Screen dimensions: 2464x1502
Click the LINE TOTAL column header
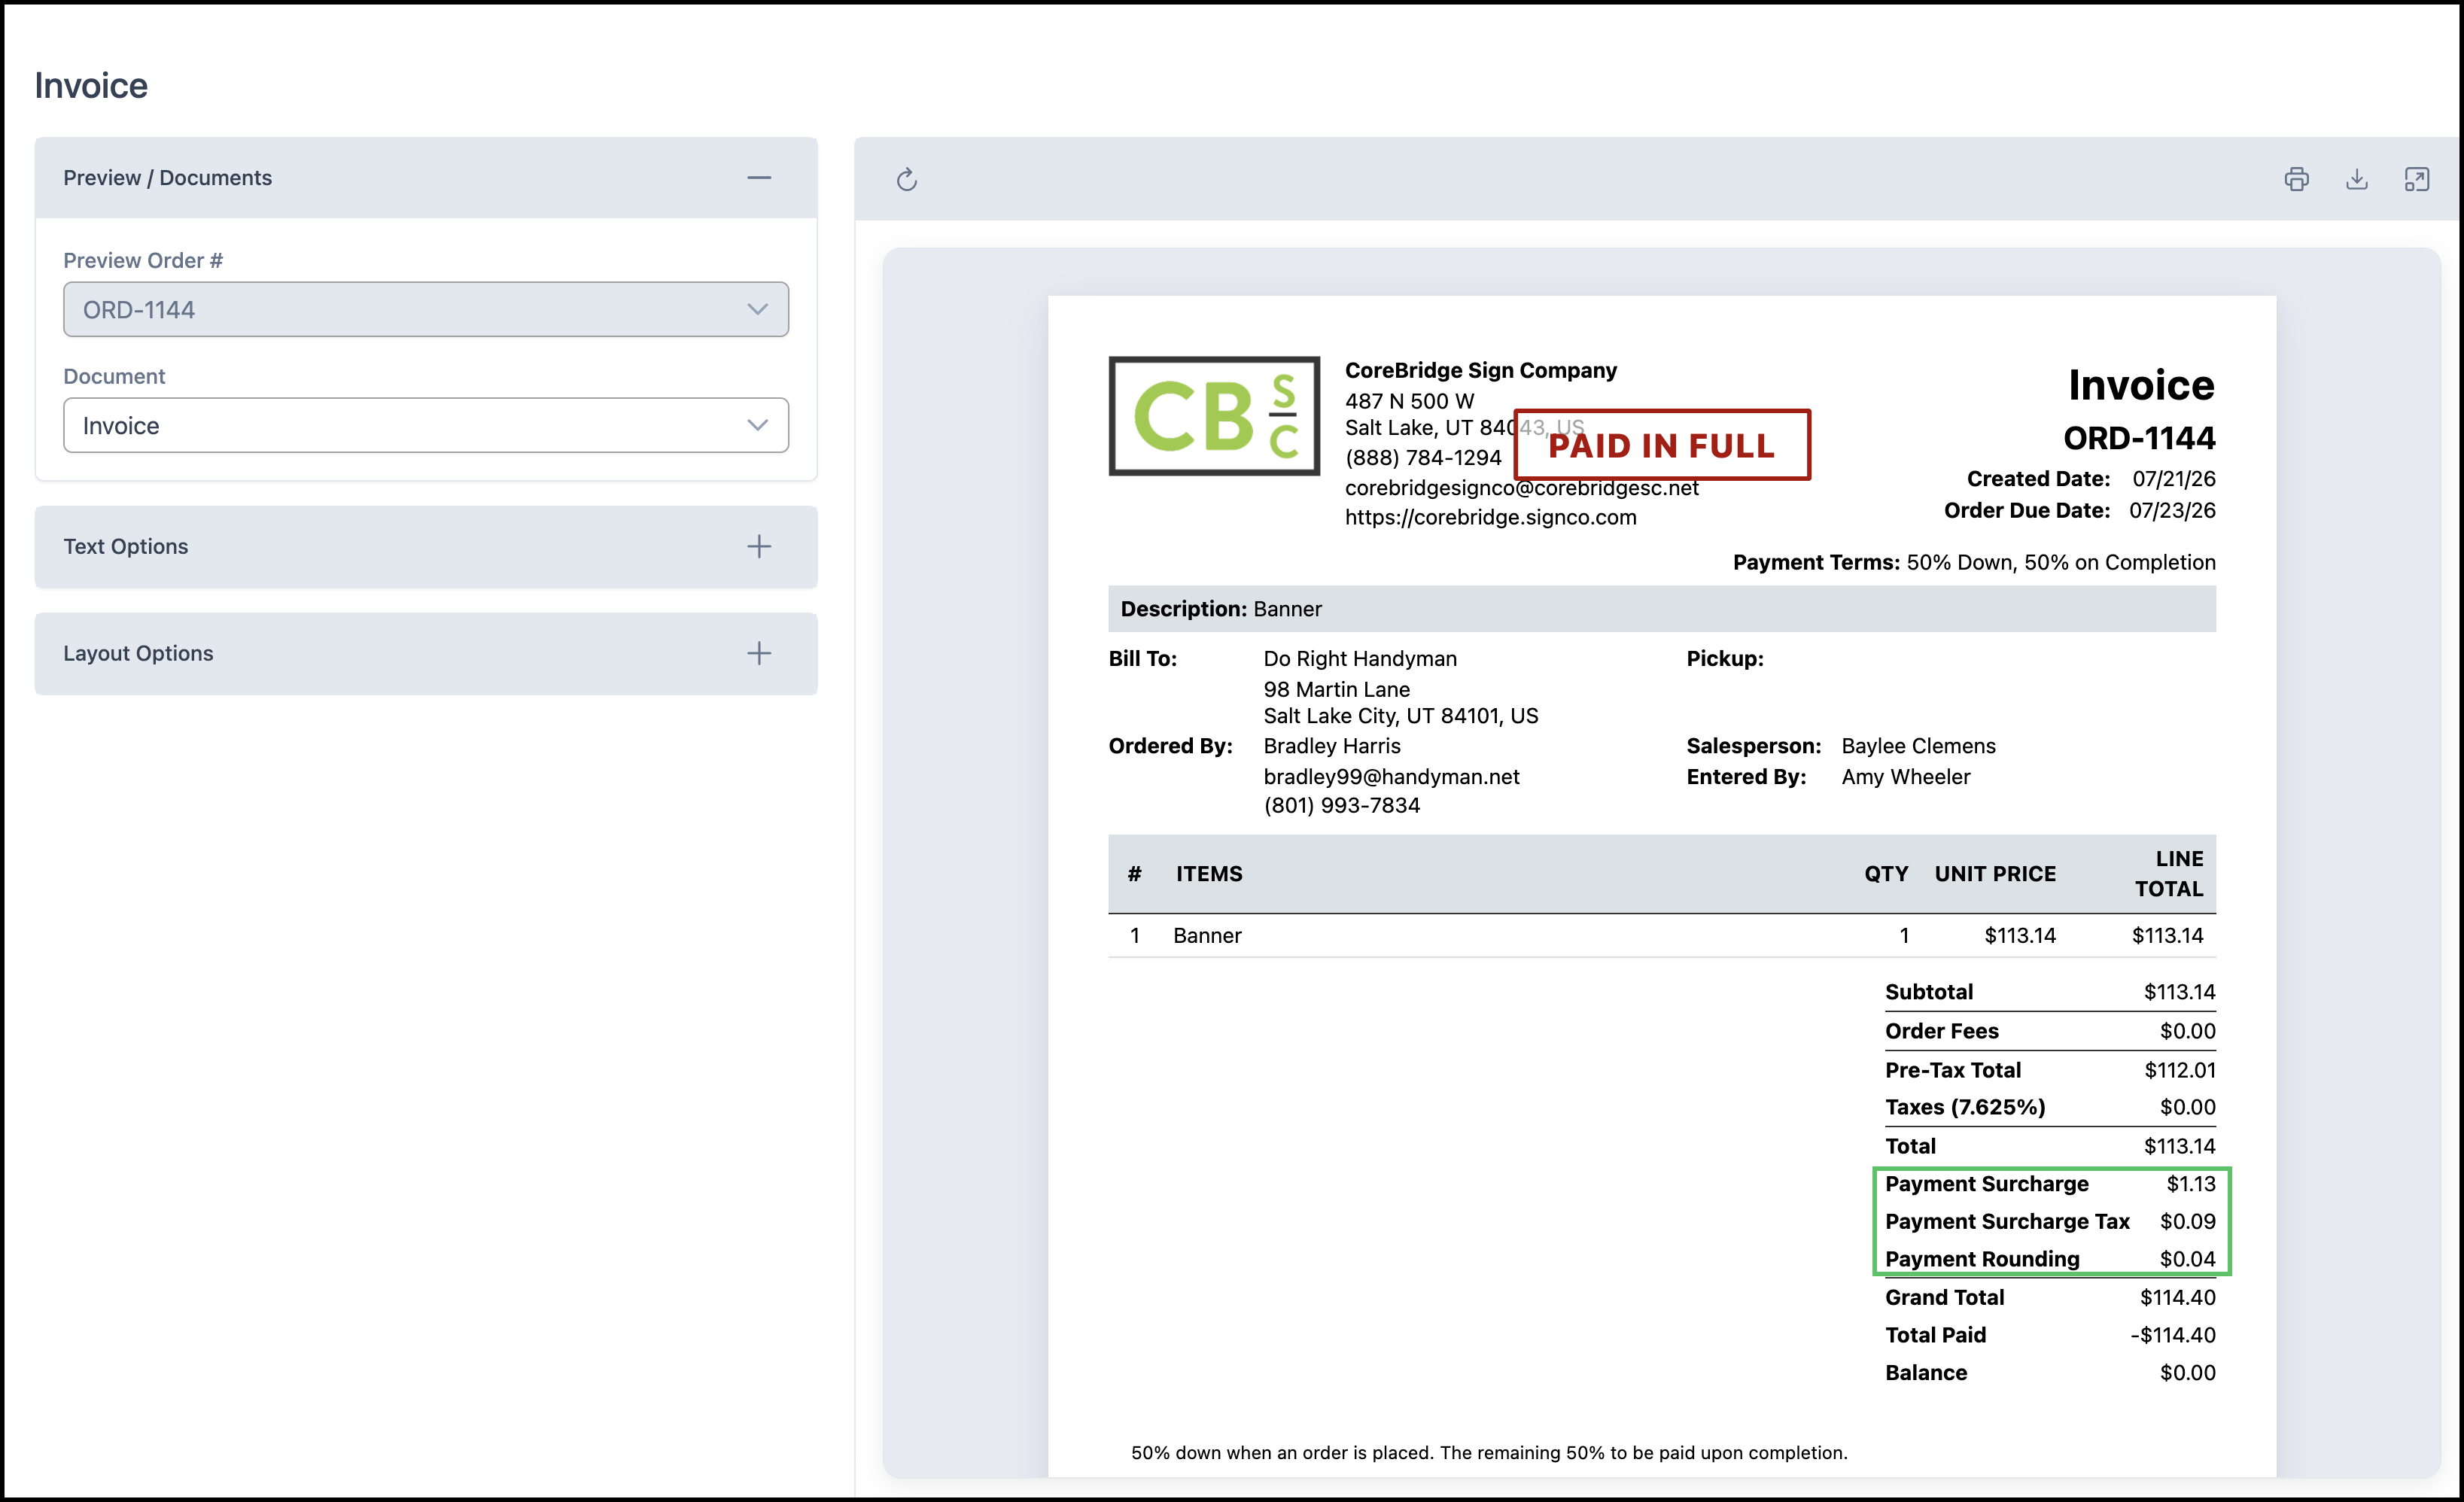tap(2169, 874)
